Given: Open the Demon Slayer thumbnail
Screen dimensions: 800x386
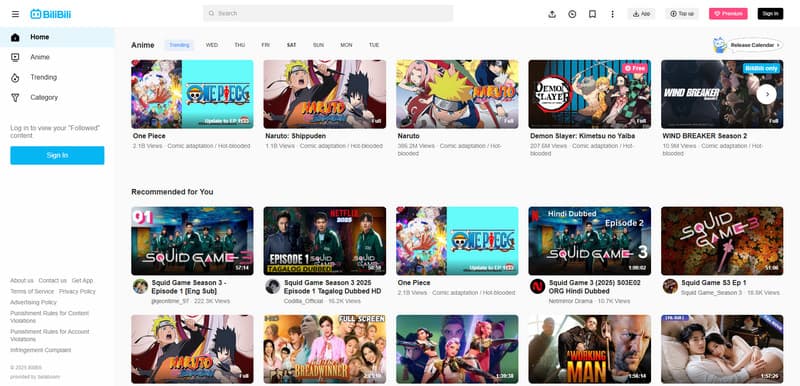Looking at the screenshot, I should click(589, 94).
